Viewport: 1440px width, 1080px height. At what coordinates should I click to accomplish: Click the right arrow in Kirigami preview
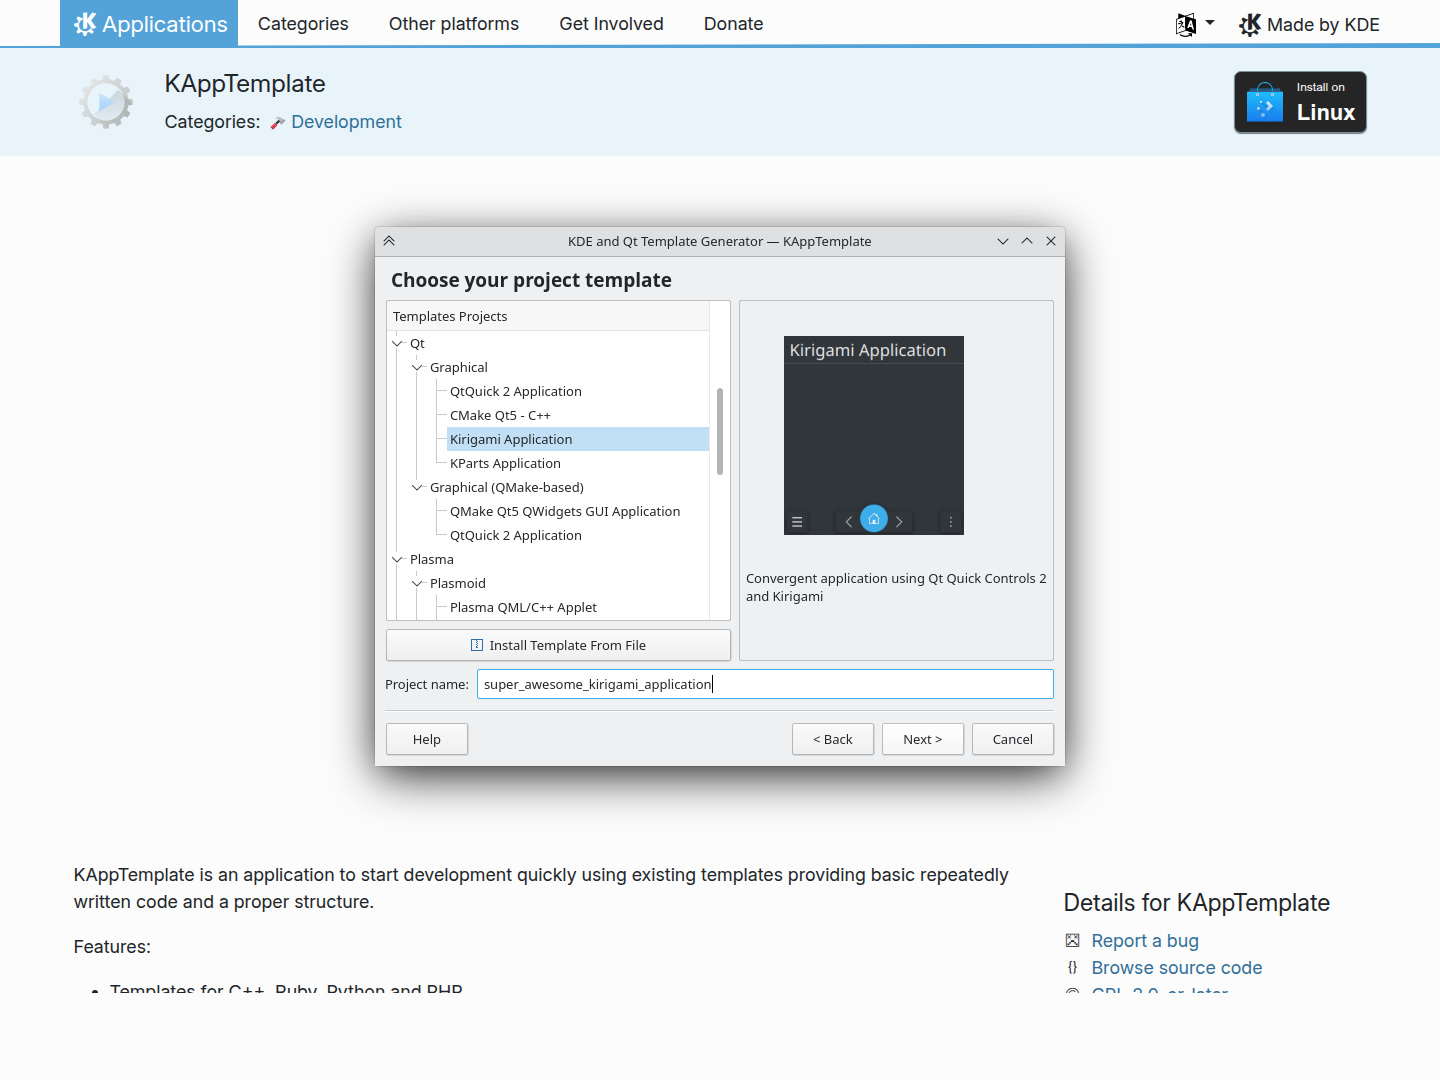(899, 521)
